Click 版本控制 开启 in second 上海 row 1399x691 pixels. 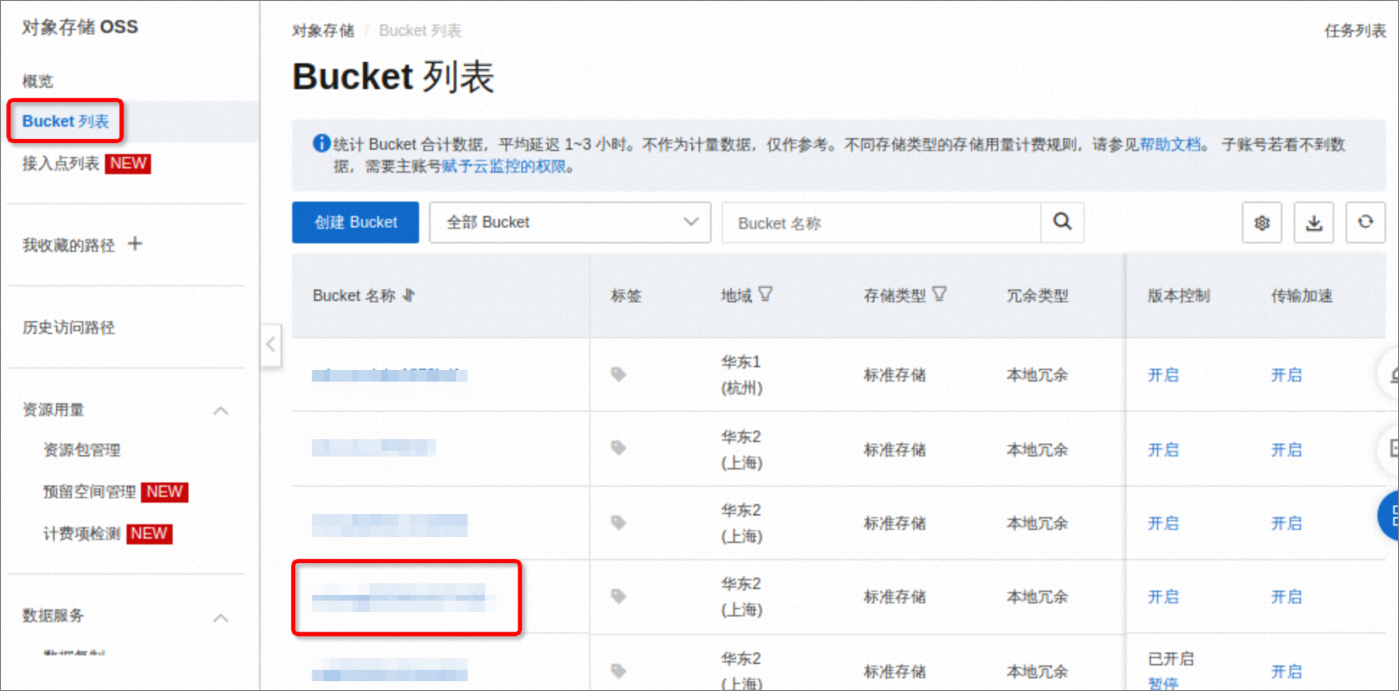pyautogui.click(x=1163, y=523)
